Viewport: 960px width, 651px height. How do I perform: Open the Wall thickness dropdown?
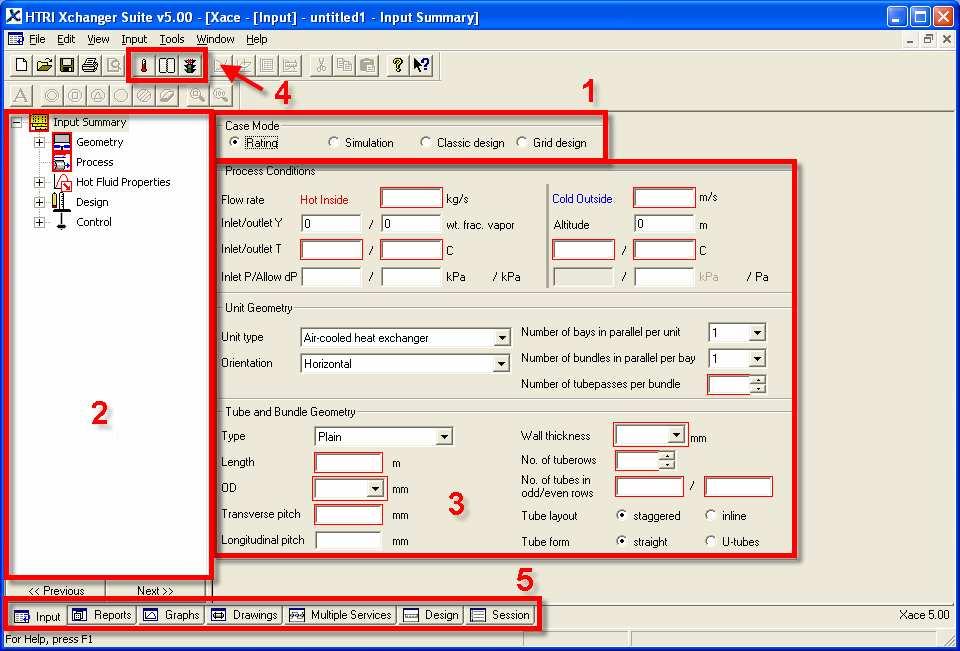[676, 435]
